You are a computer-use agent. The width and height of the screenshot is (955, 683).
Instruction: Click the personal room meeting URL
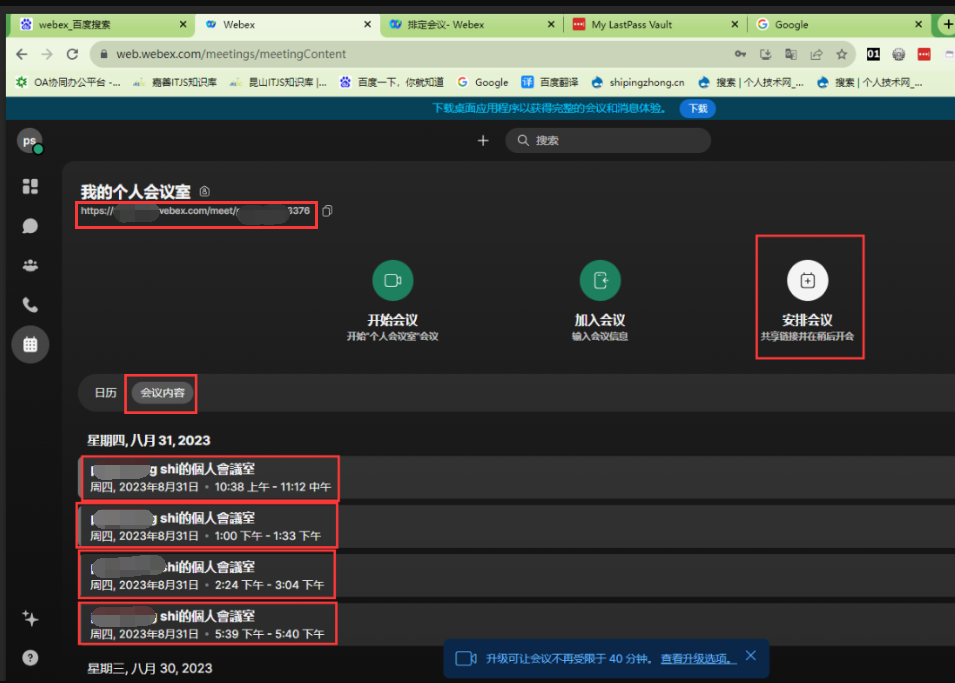point(196,211)
